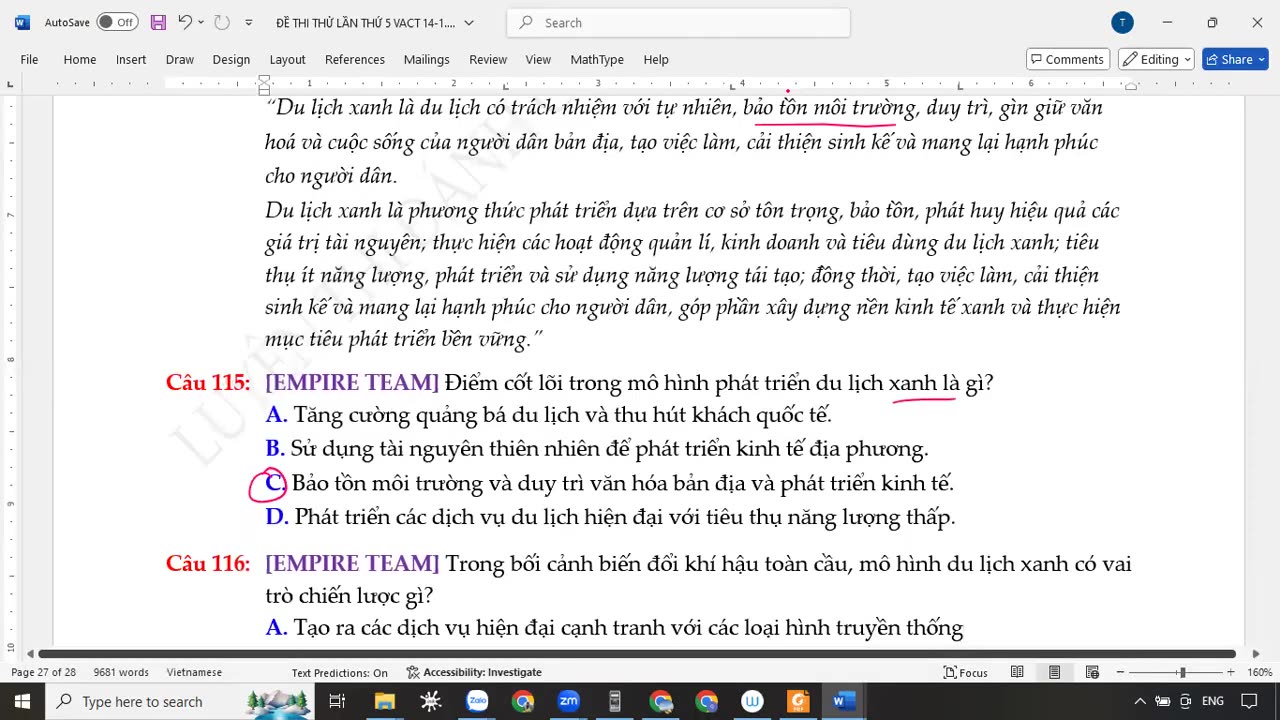Toggle Text Predictions: On
The height and width of the screenshot is (720, 1280).
pyautogui.click(x=340, y=672)
